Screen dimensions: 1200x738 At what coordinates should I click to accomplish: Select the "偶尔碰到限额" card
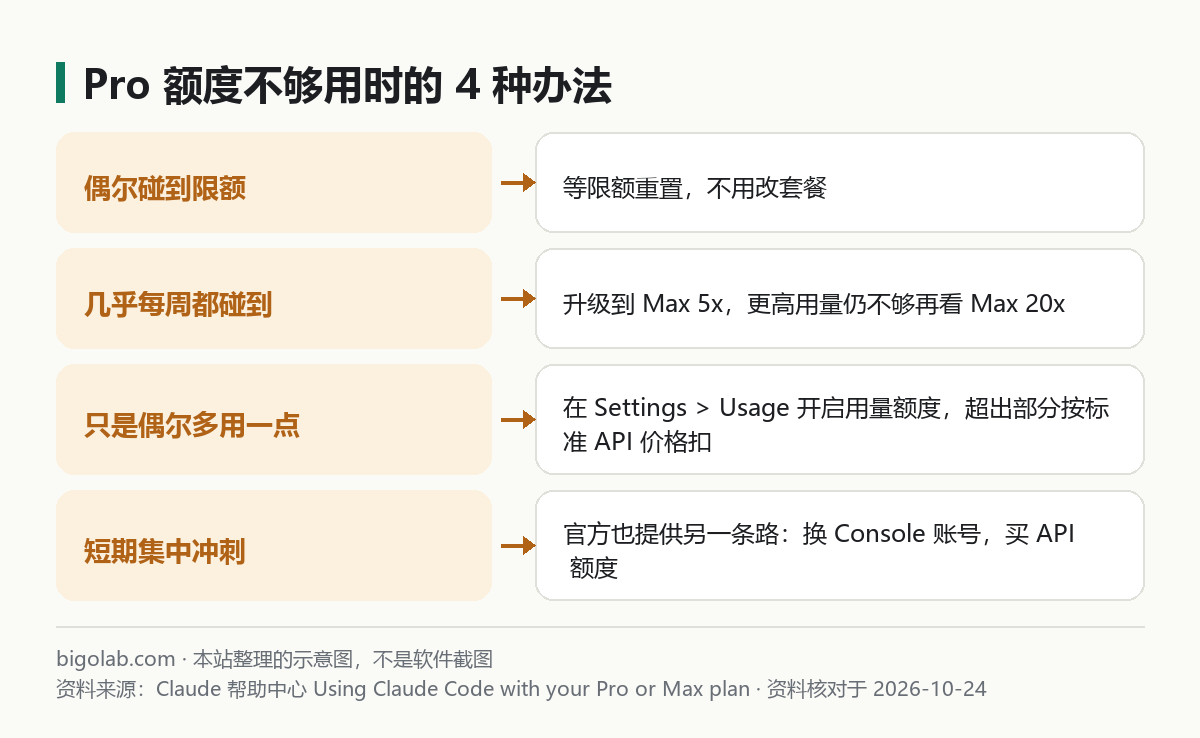(274, 183)
